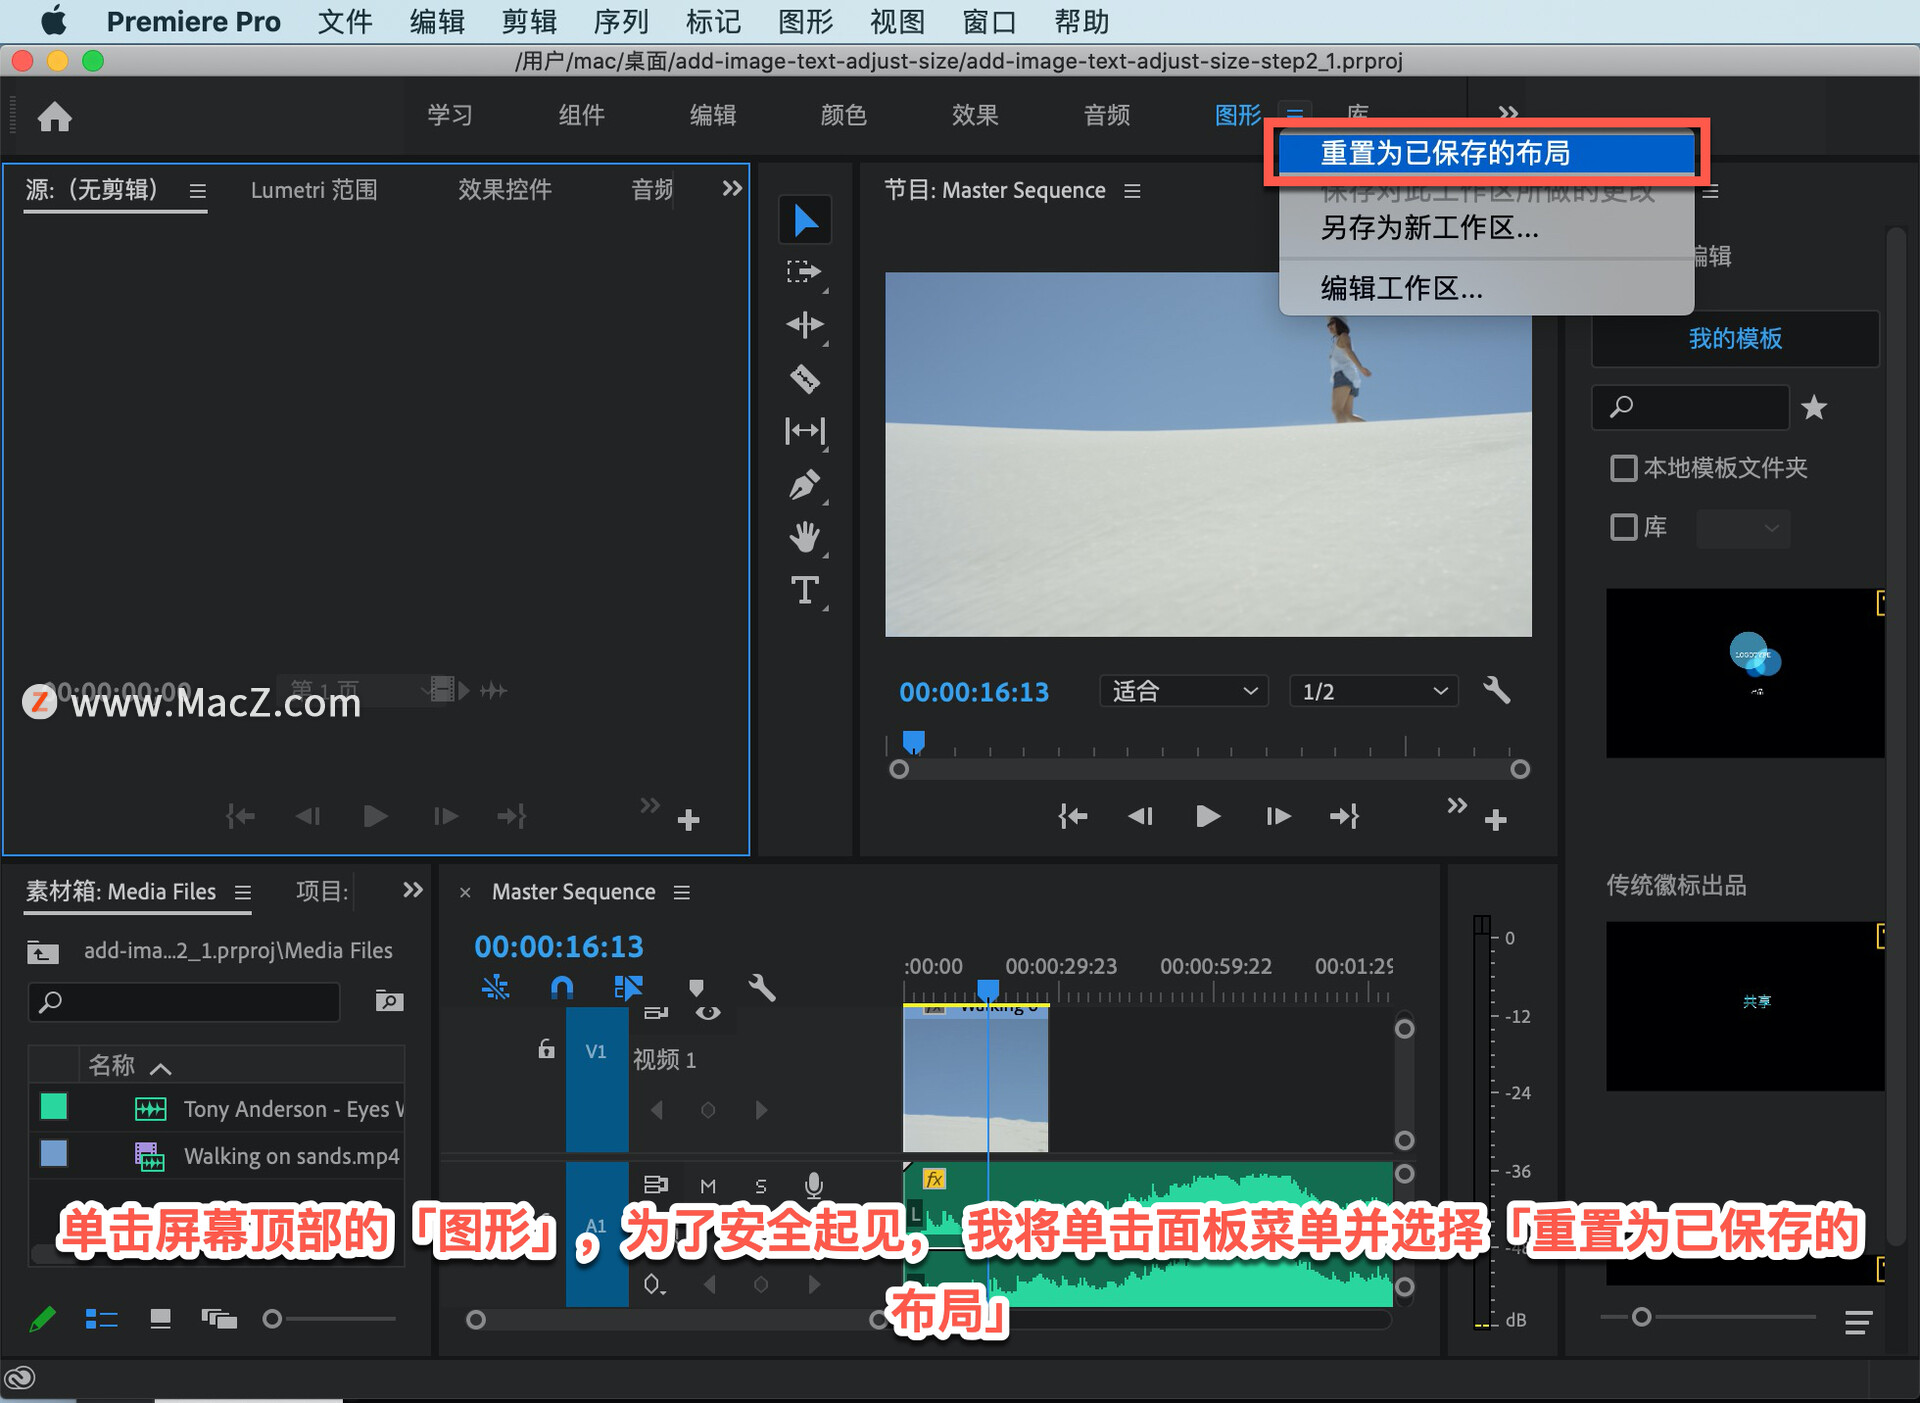Click star favorites filter in Essential Graphics
The width and height of the screenshot is (1920, 1403).
point(1814,407)
